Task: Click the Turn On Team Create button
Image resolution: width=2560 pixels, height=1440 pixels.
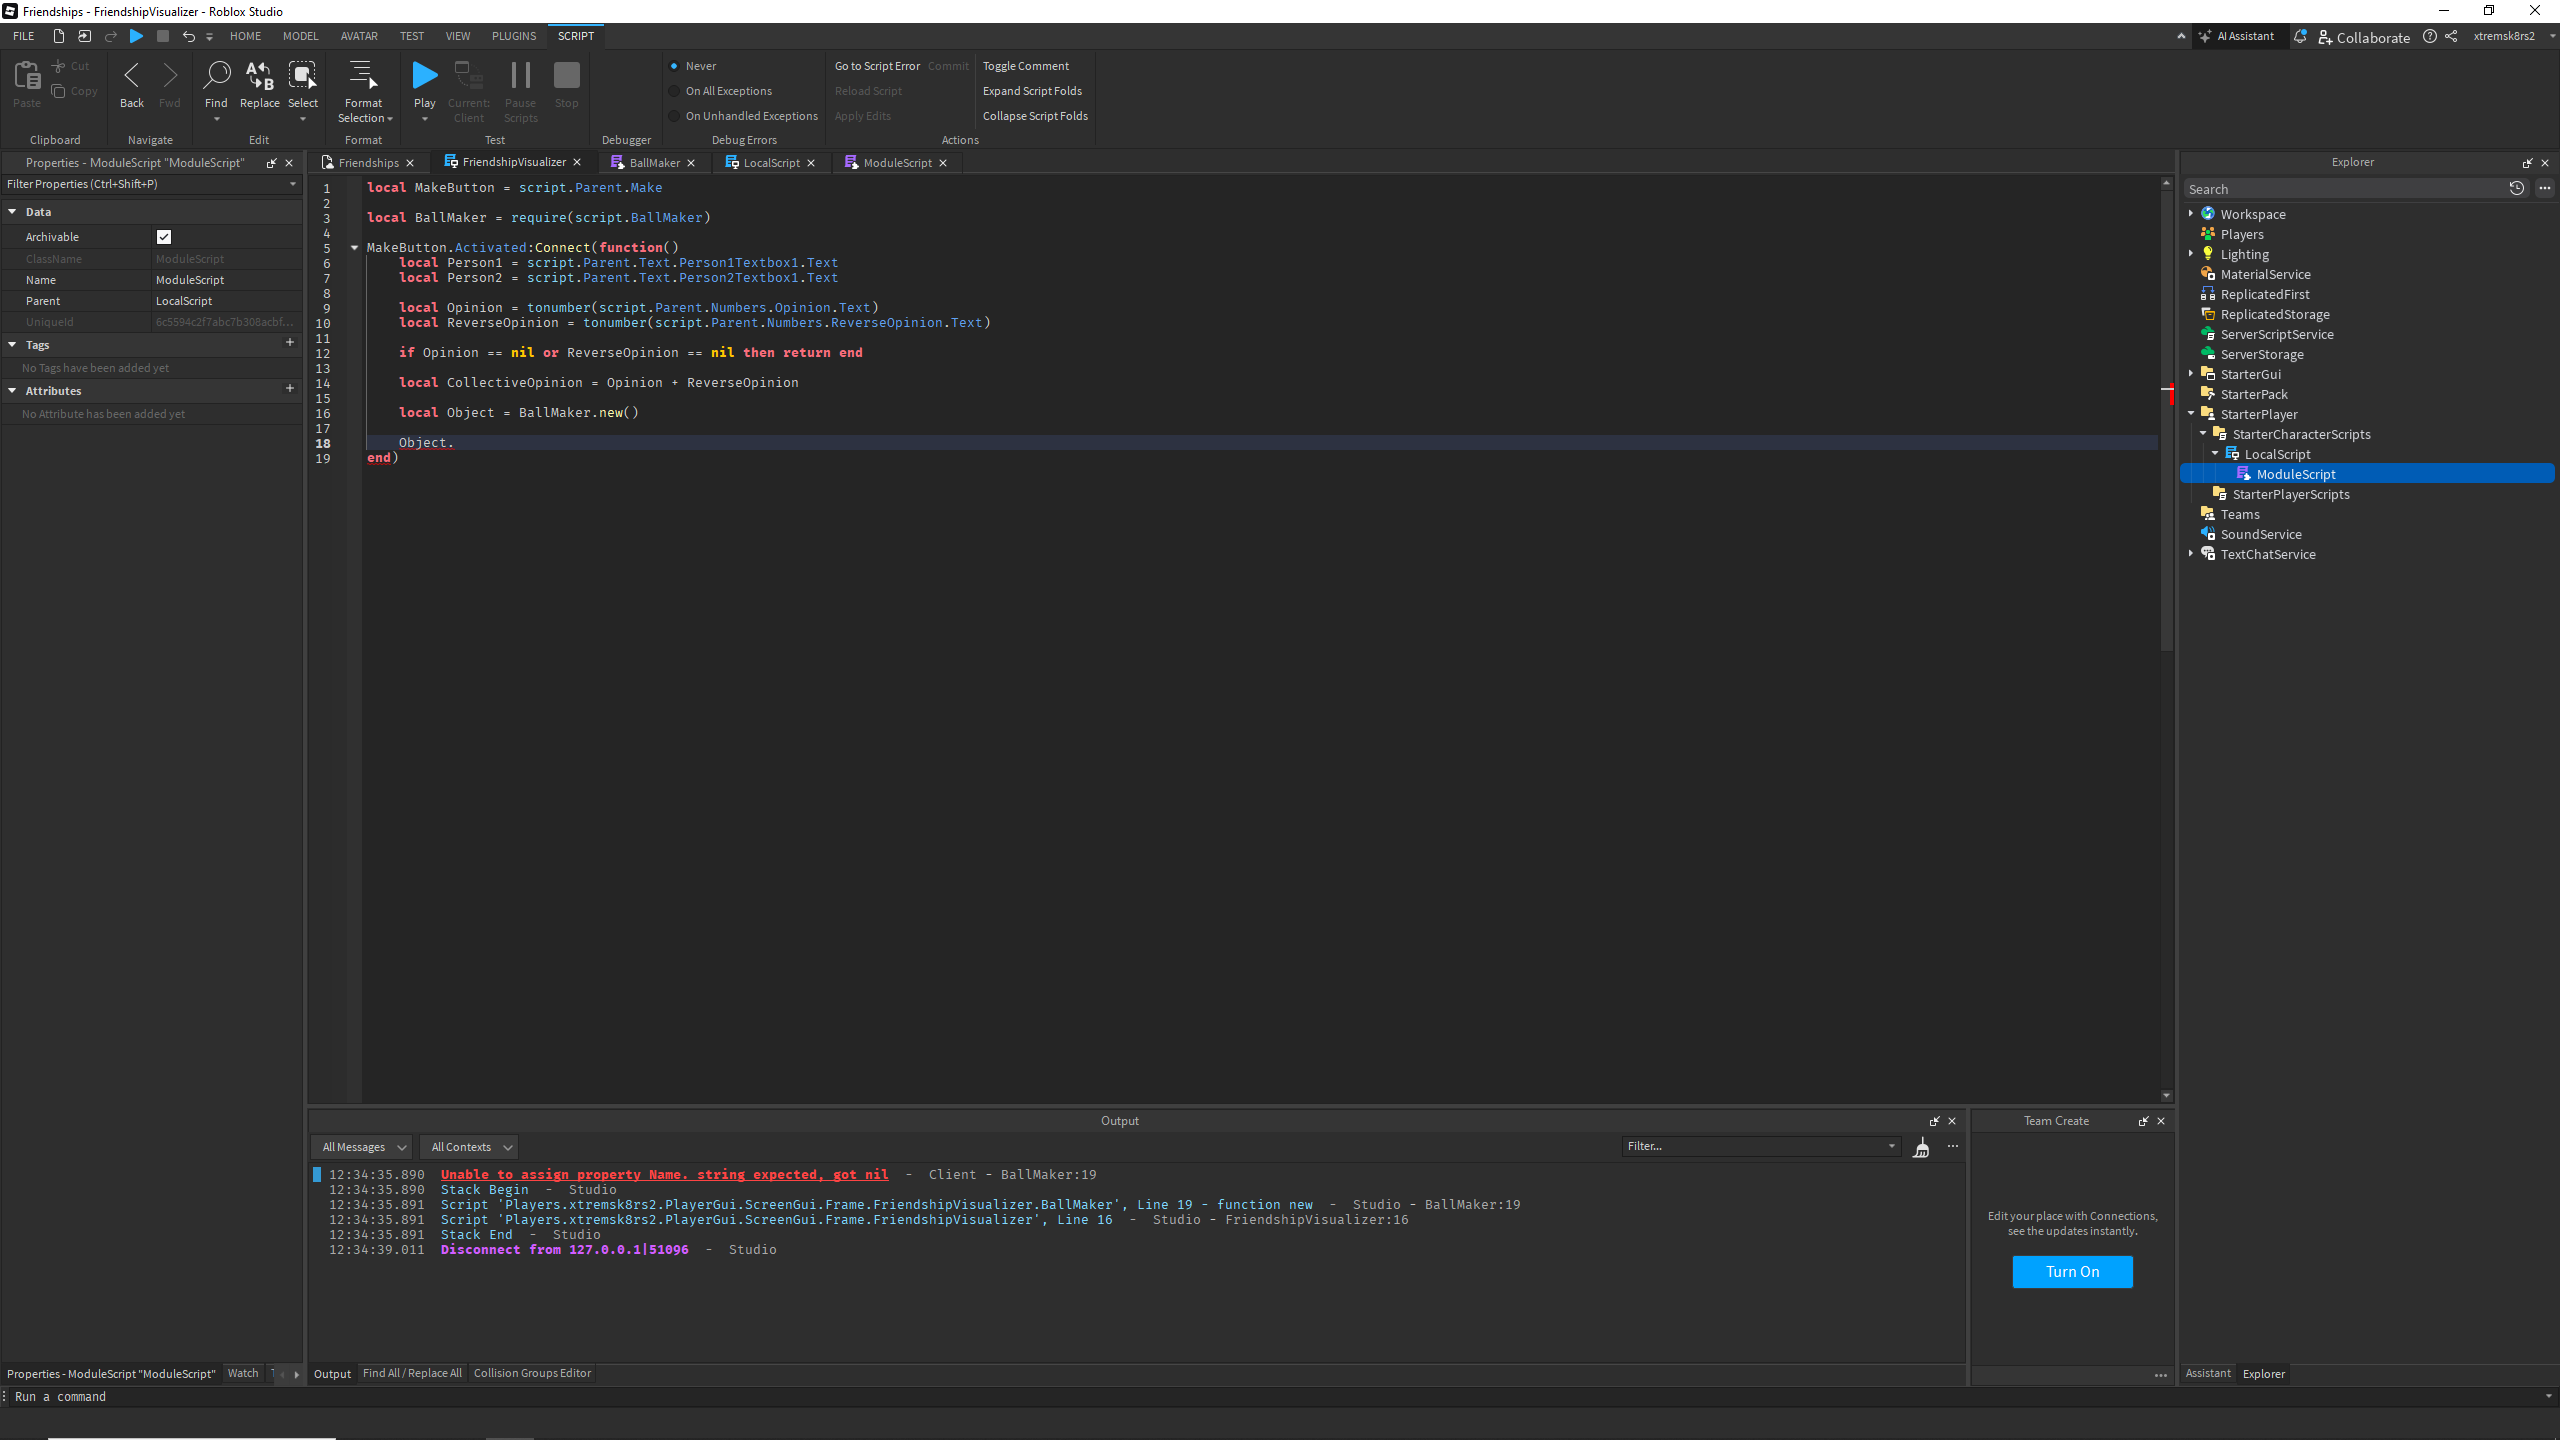Action: 2072,1272
